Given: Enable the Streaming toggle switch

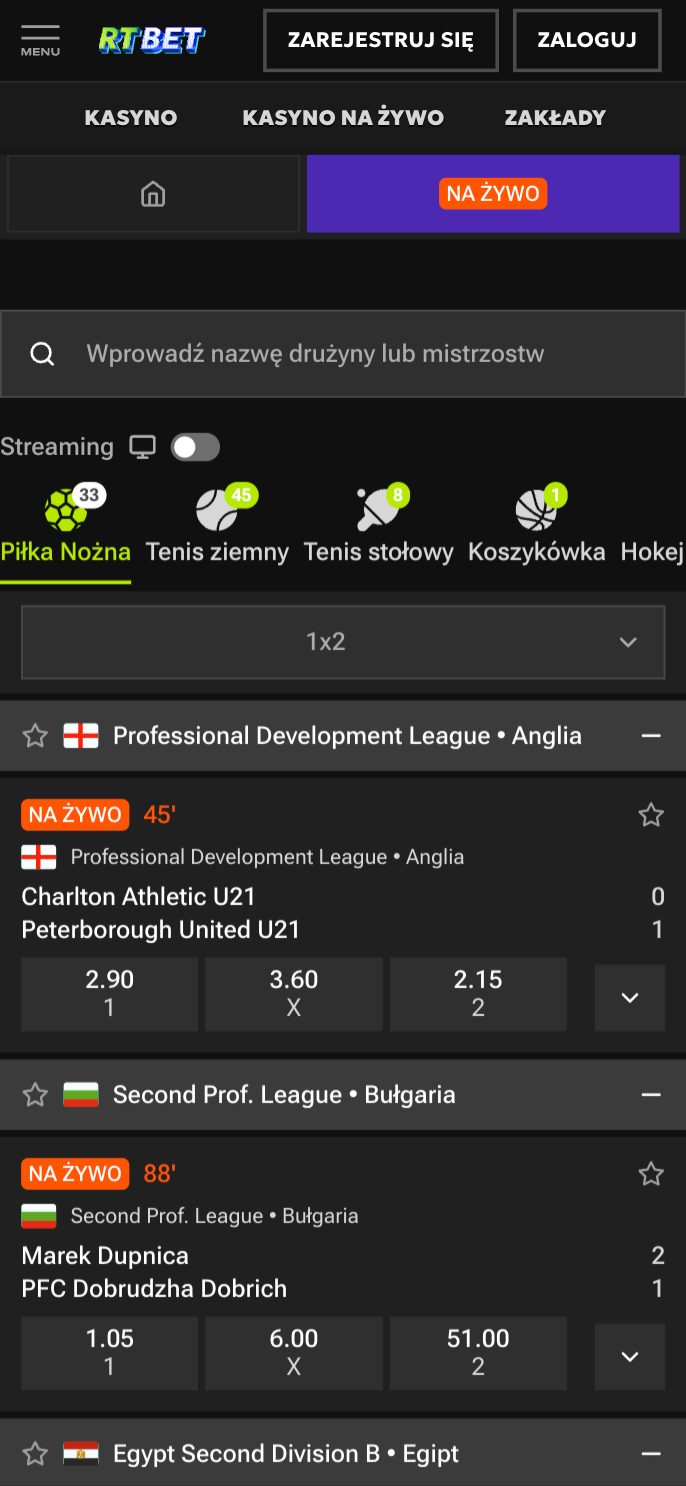Looking at the screenshot, I should (196, 446).
